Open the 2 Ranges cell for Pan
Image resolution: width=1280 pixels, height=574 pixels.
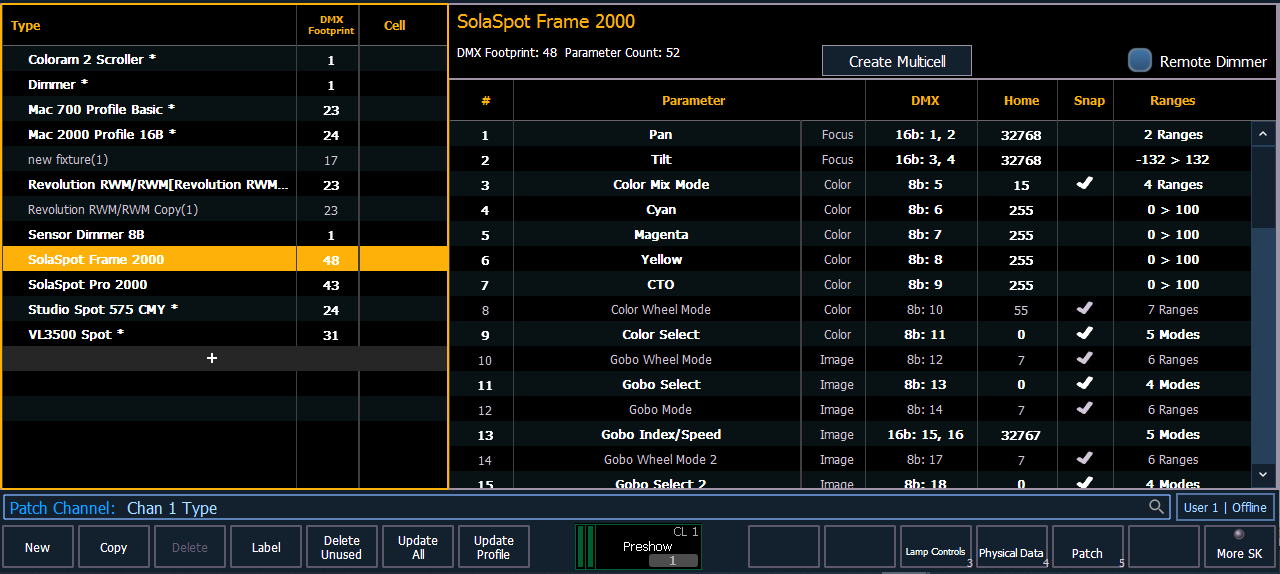[1180, 134]
